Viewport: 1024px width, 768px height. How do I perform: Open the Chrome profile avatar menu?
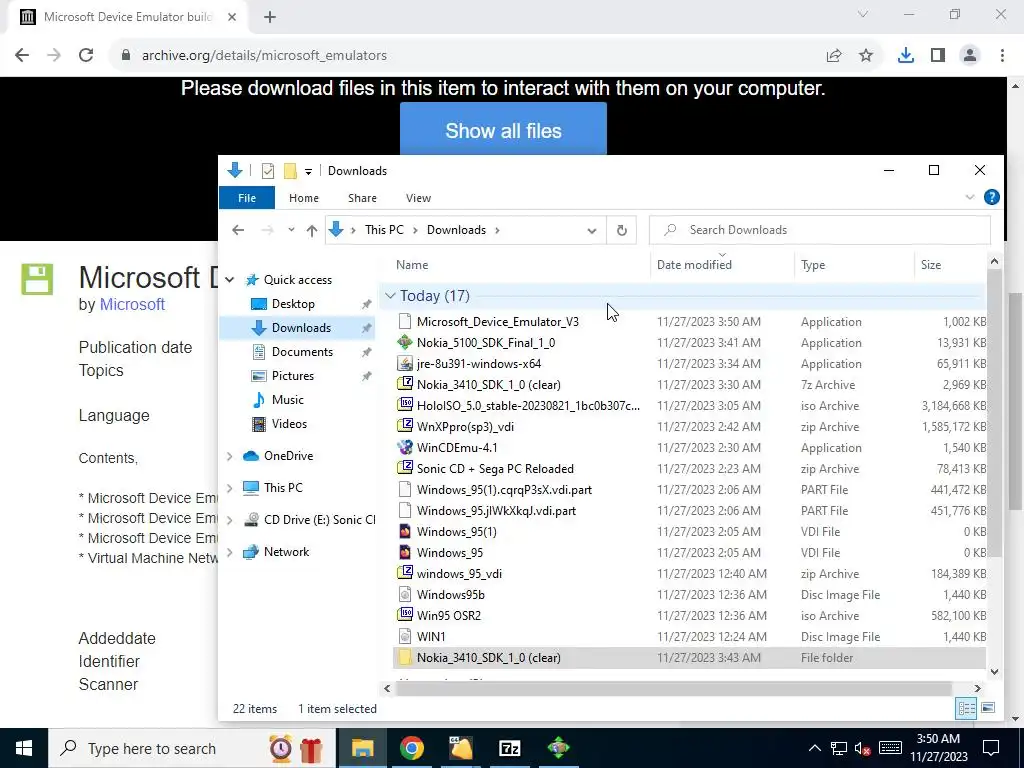970,56
